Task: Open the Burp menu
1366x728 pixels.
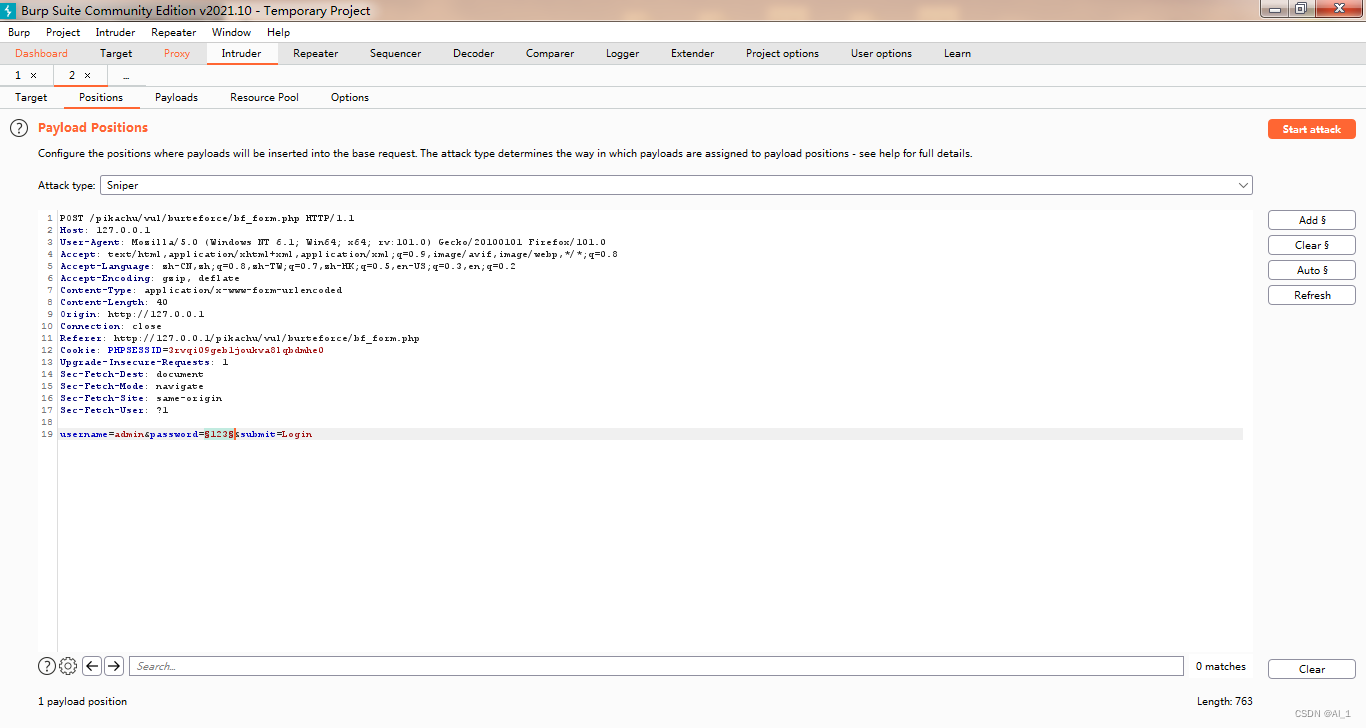Action: click(19, 32)
